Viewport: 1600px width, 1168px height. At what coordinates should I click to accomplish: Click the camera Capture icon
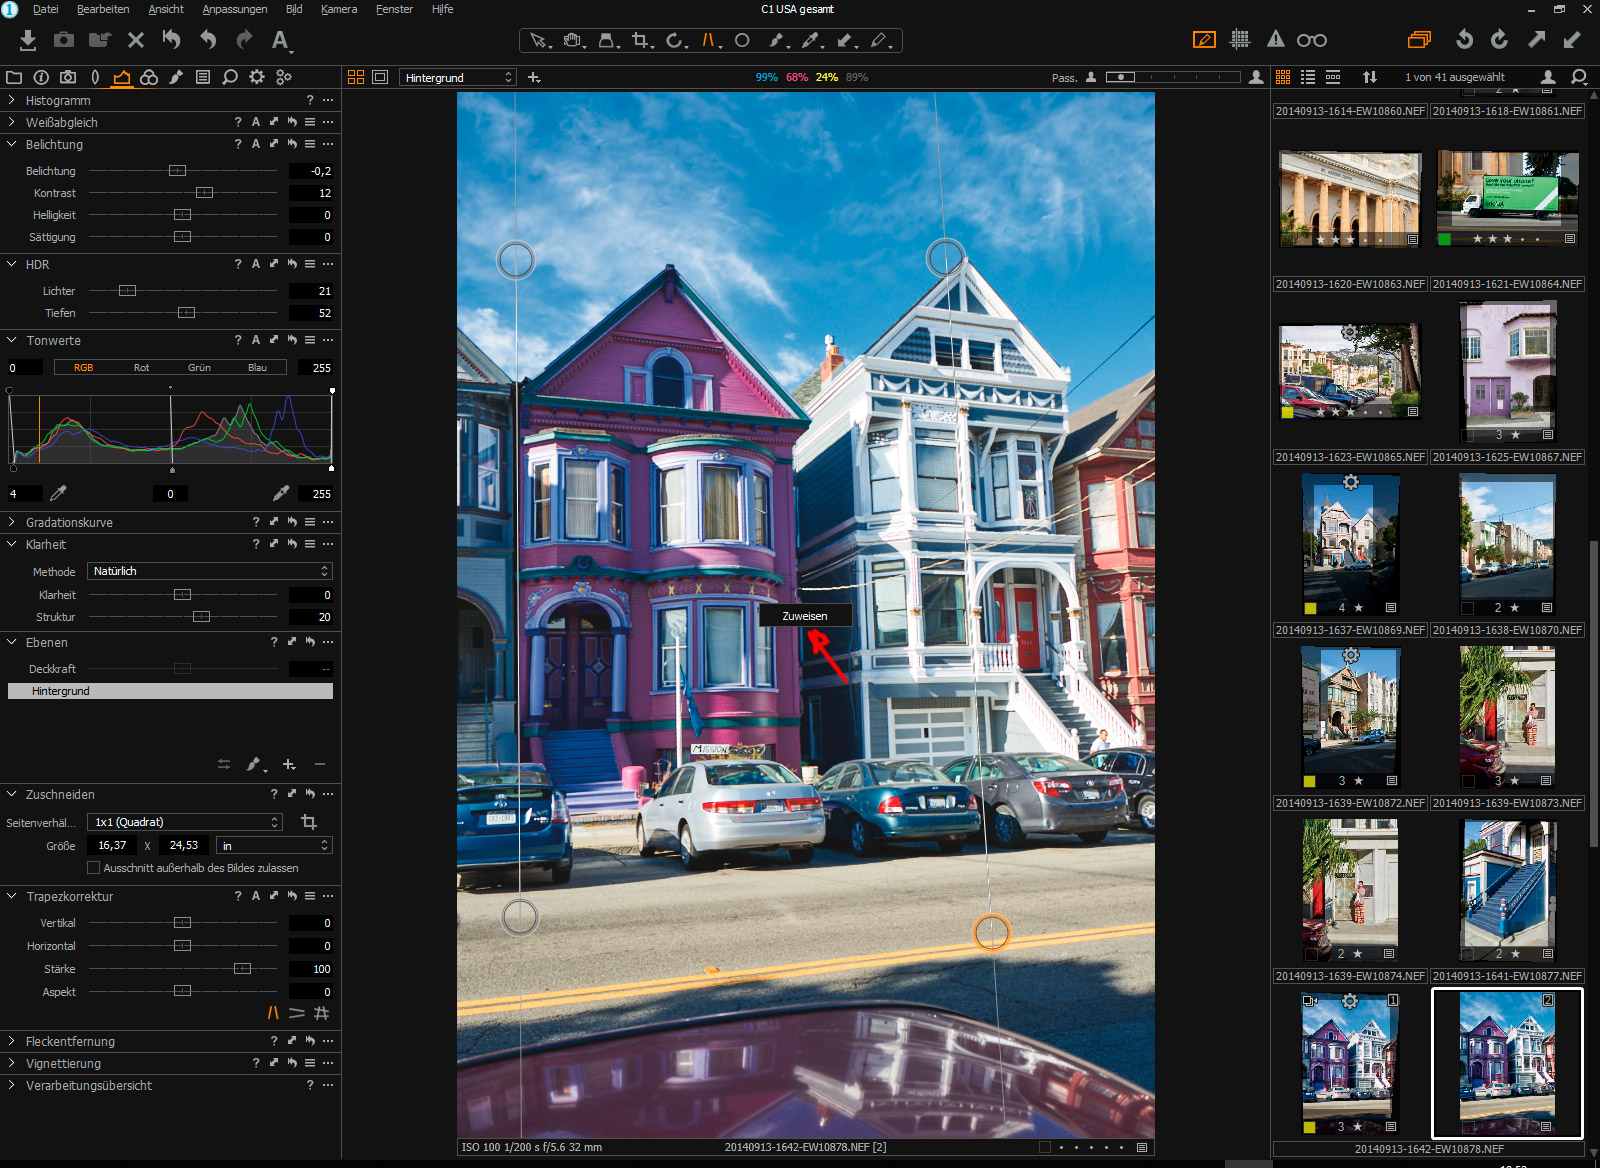[x=64, y=40]
